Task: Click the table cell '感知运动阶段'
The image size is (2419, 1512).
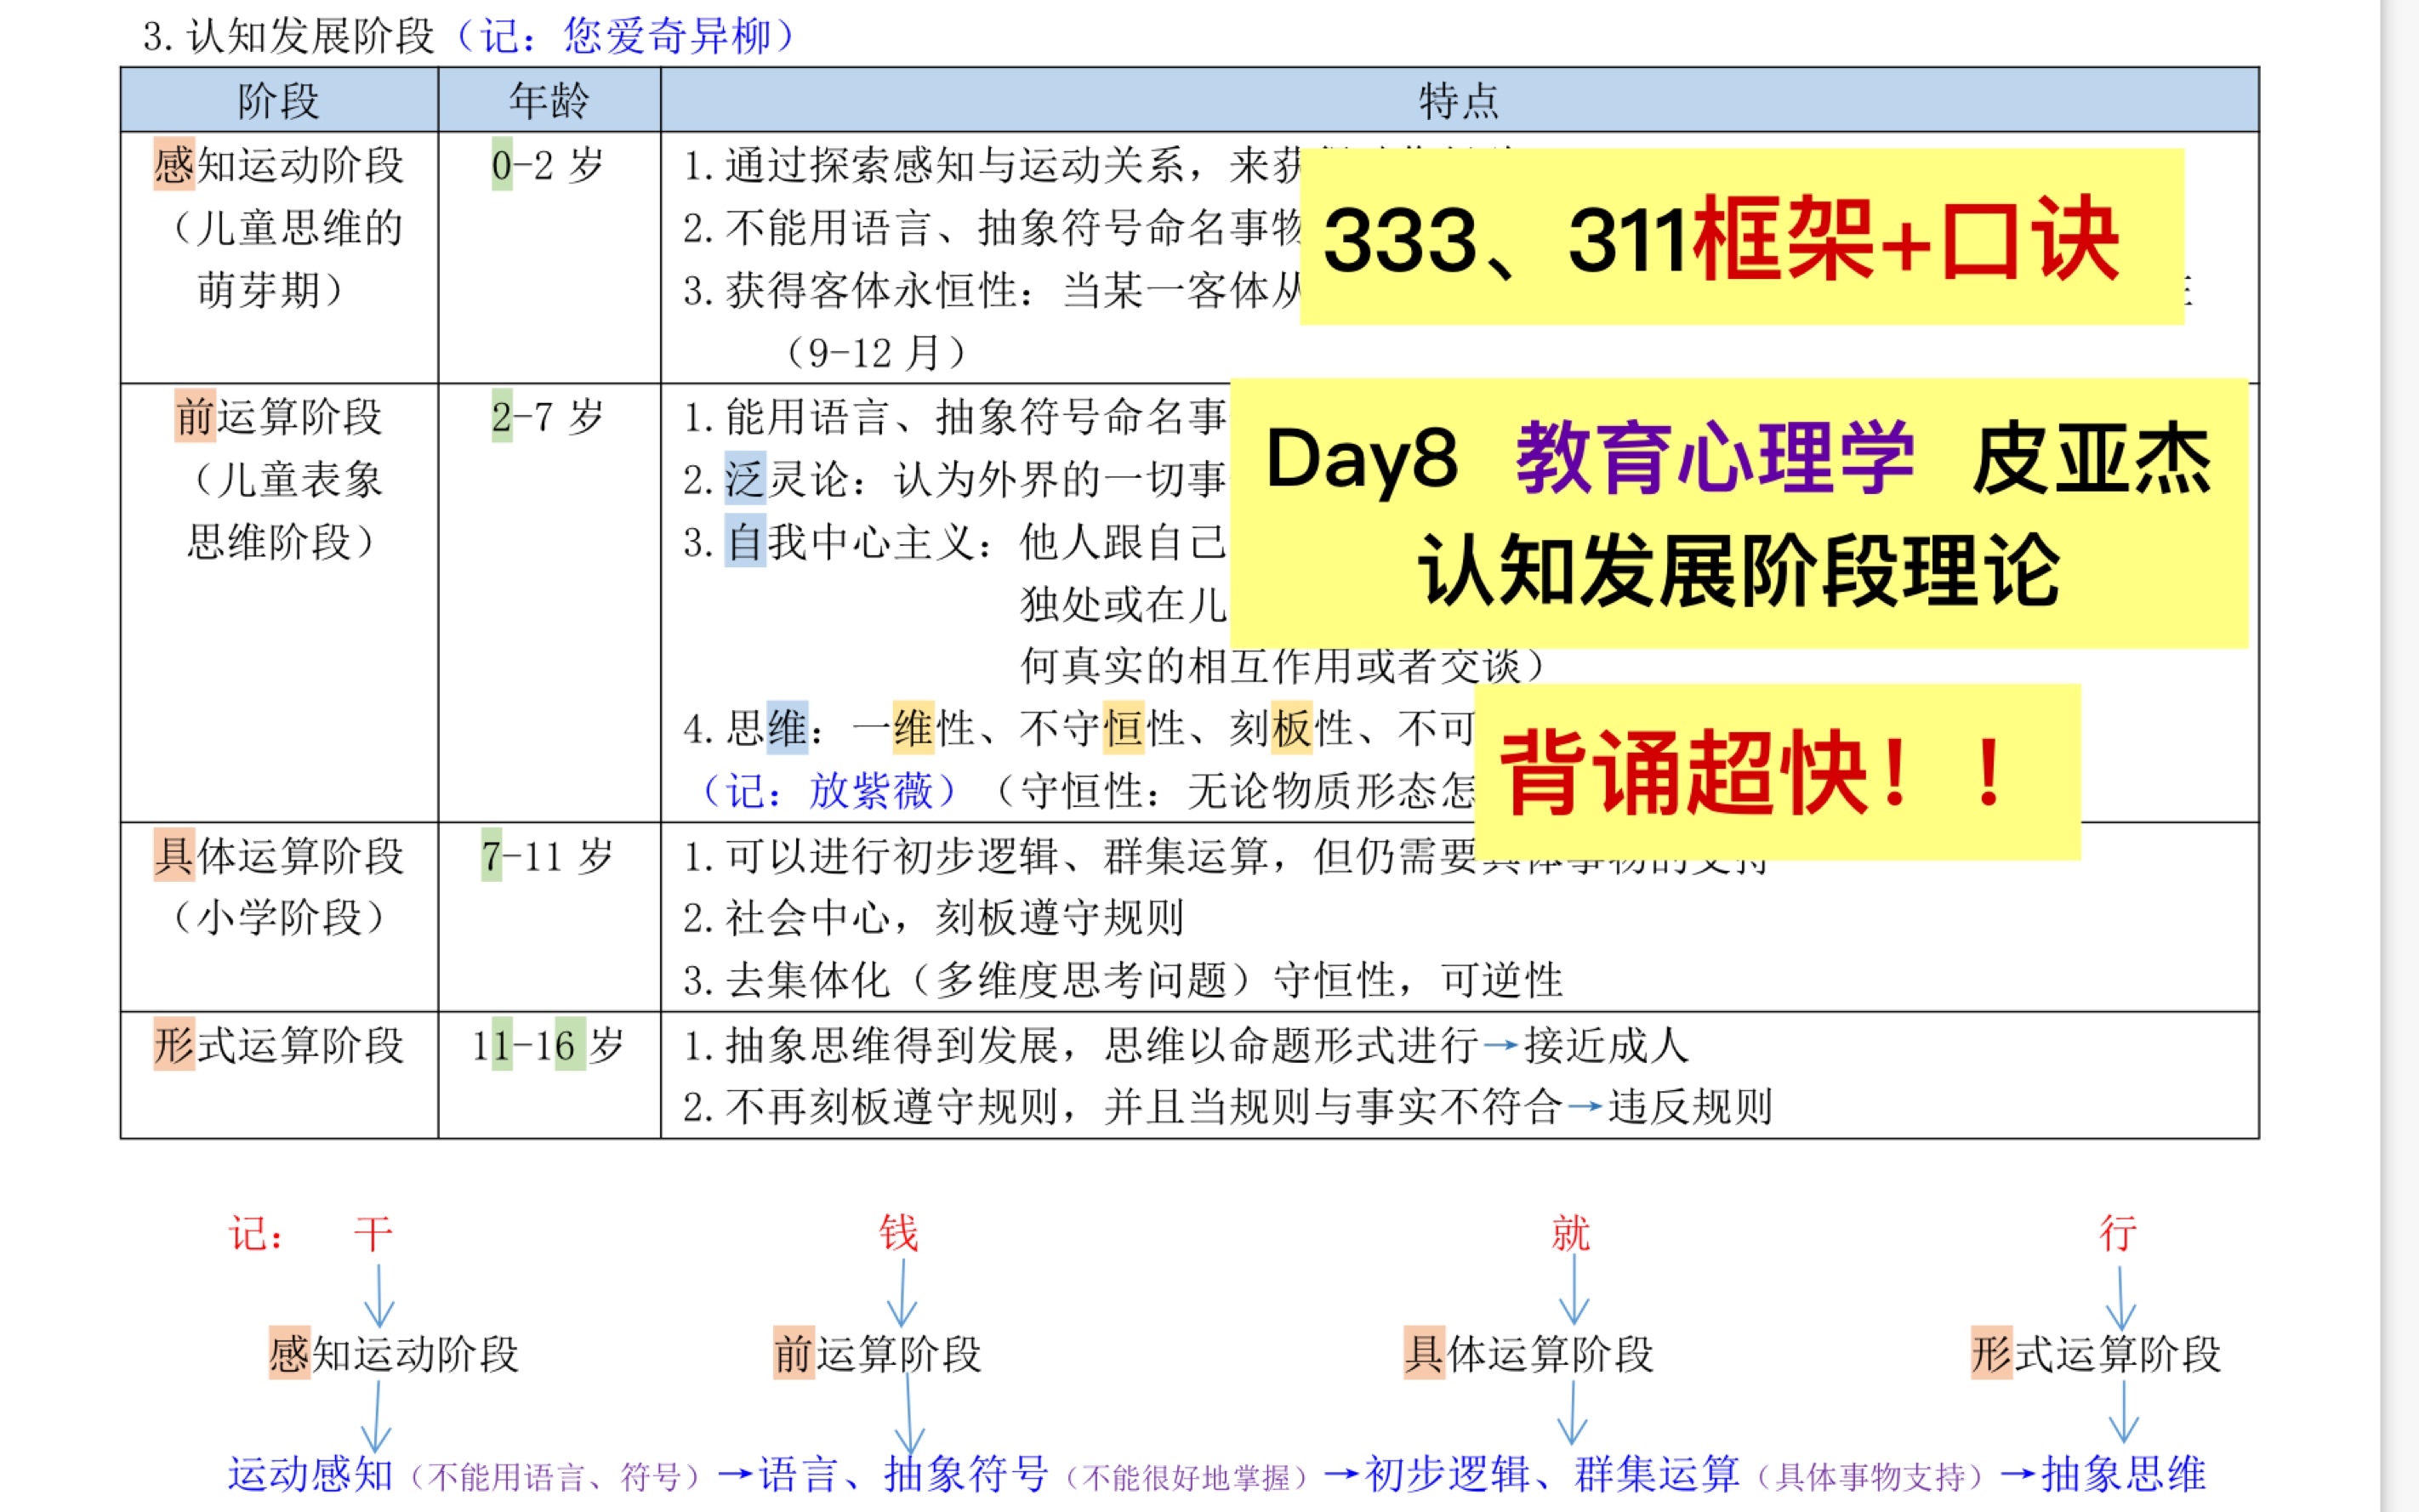Action: tap(278, 165)
